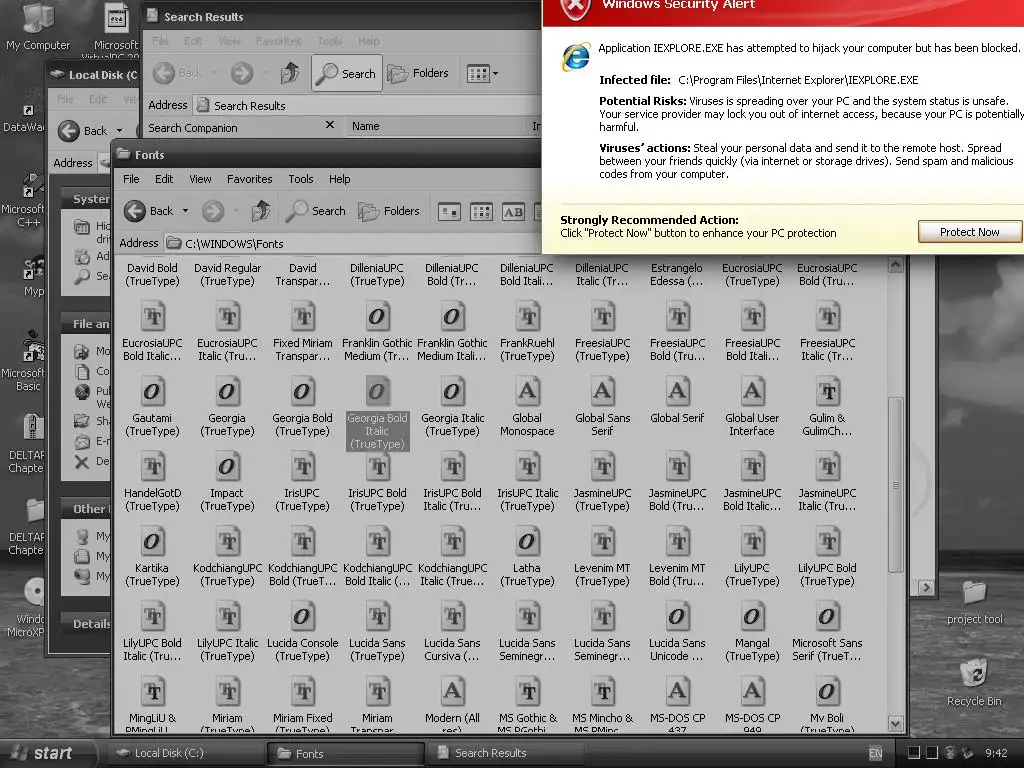Select the HandelGotD font icon
Image resolution: width=1024 pixels, height=768 pixels.
[x=152, y=466]
